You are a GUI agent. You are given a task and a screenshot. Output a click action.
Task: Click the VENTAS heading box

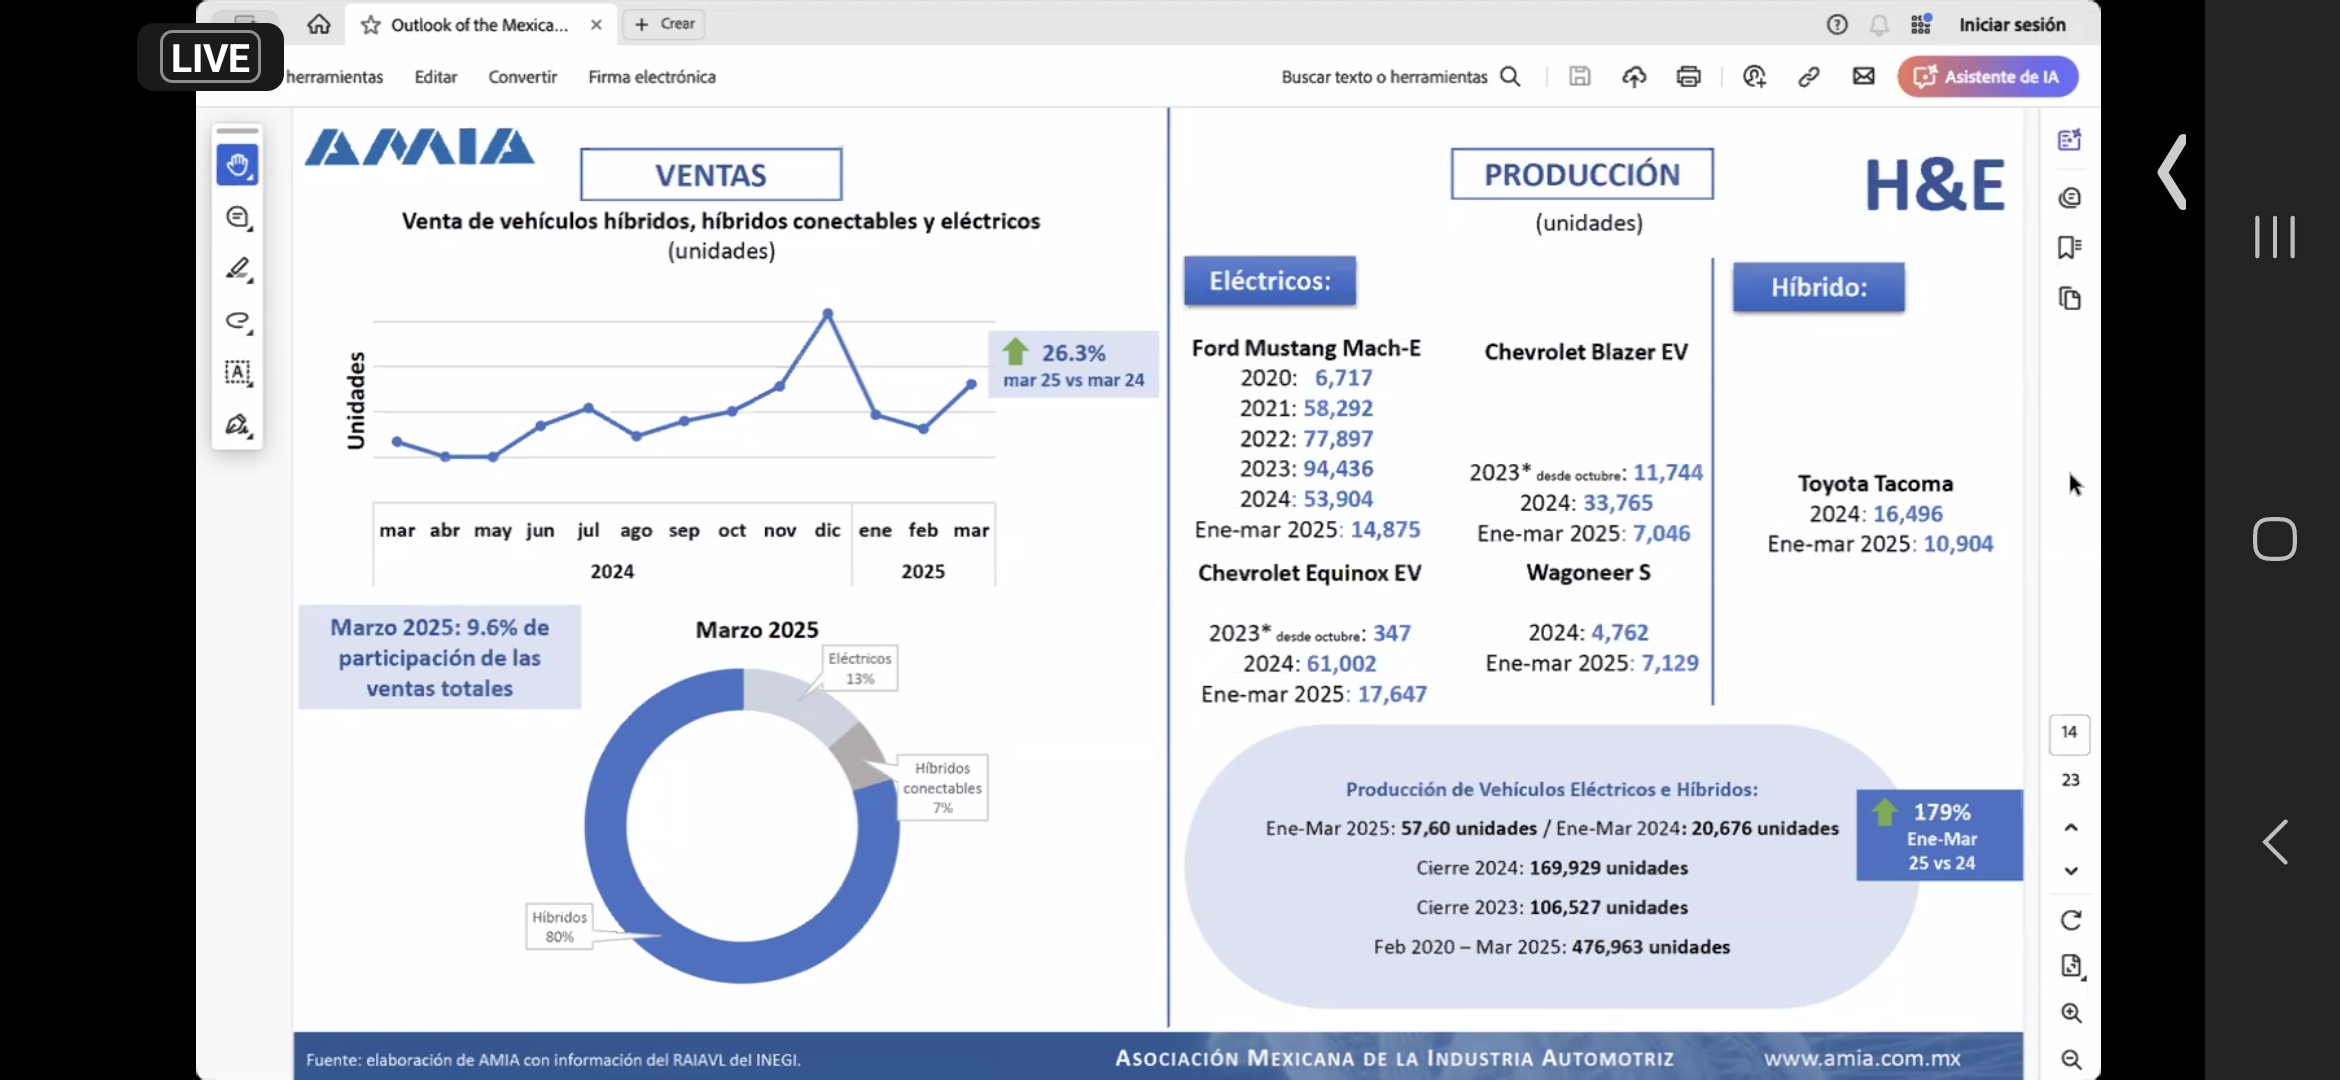tap(711, 175)
